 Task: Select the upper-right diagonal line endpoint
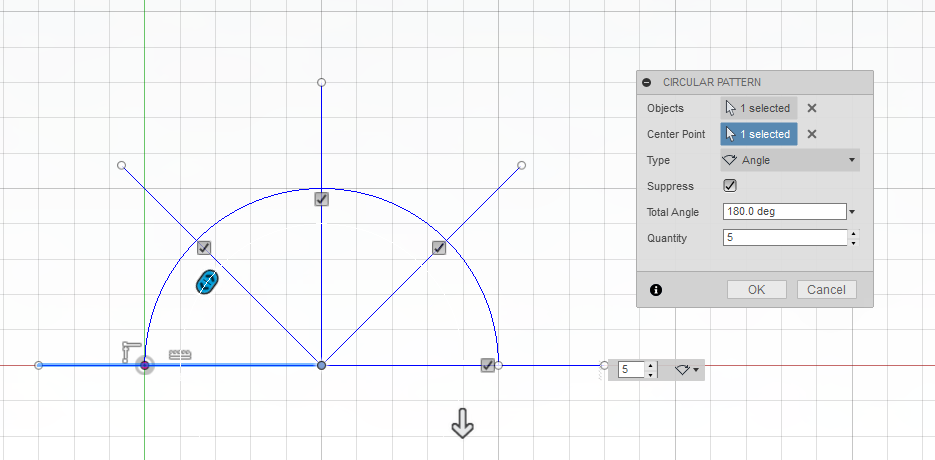(521, 165)
